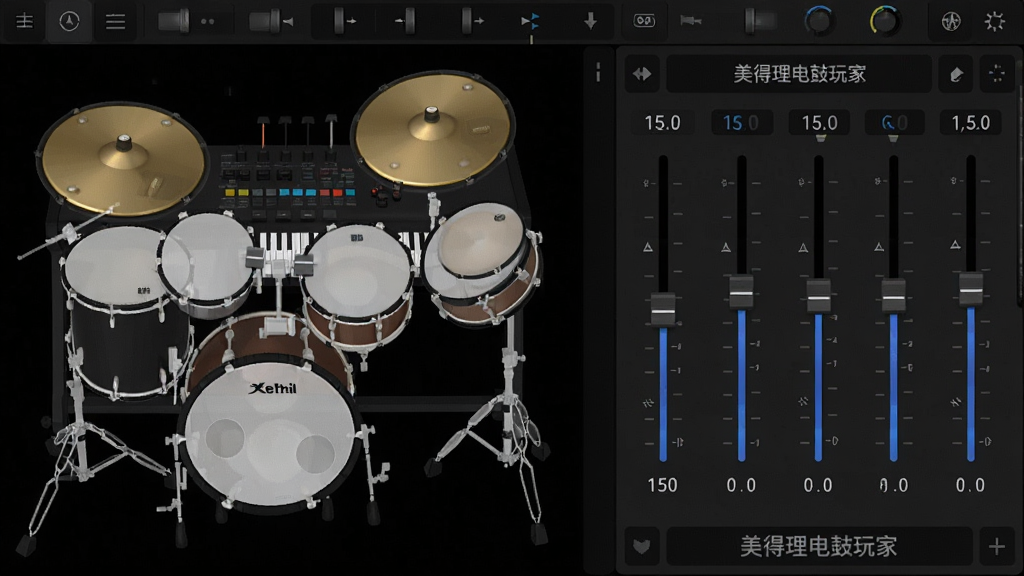Click the eraser icon beside the title
Viewport: 1024px width, 576px height.
(955, 74)
